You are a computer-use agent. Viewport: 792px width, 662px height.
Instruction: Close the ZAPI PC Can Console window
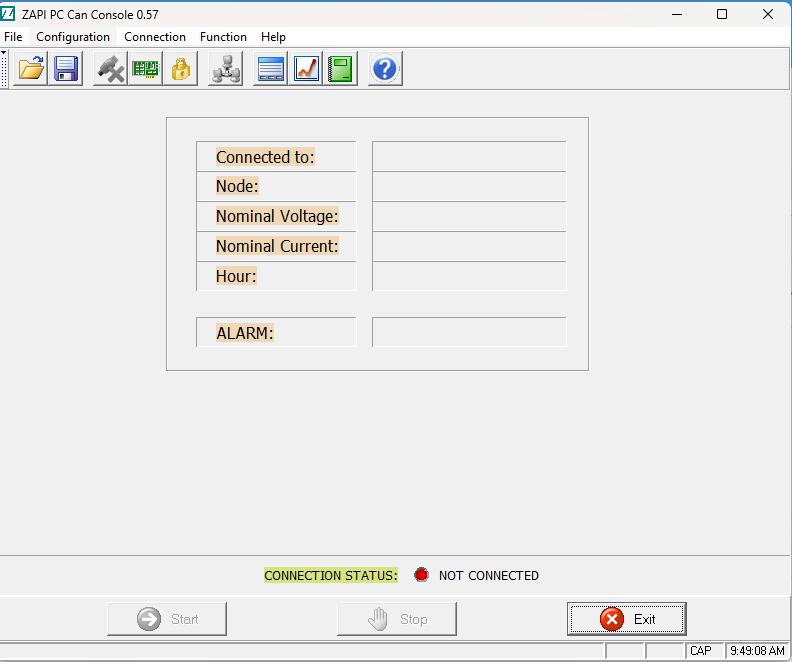tap(768, 14)
